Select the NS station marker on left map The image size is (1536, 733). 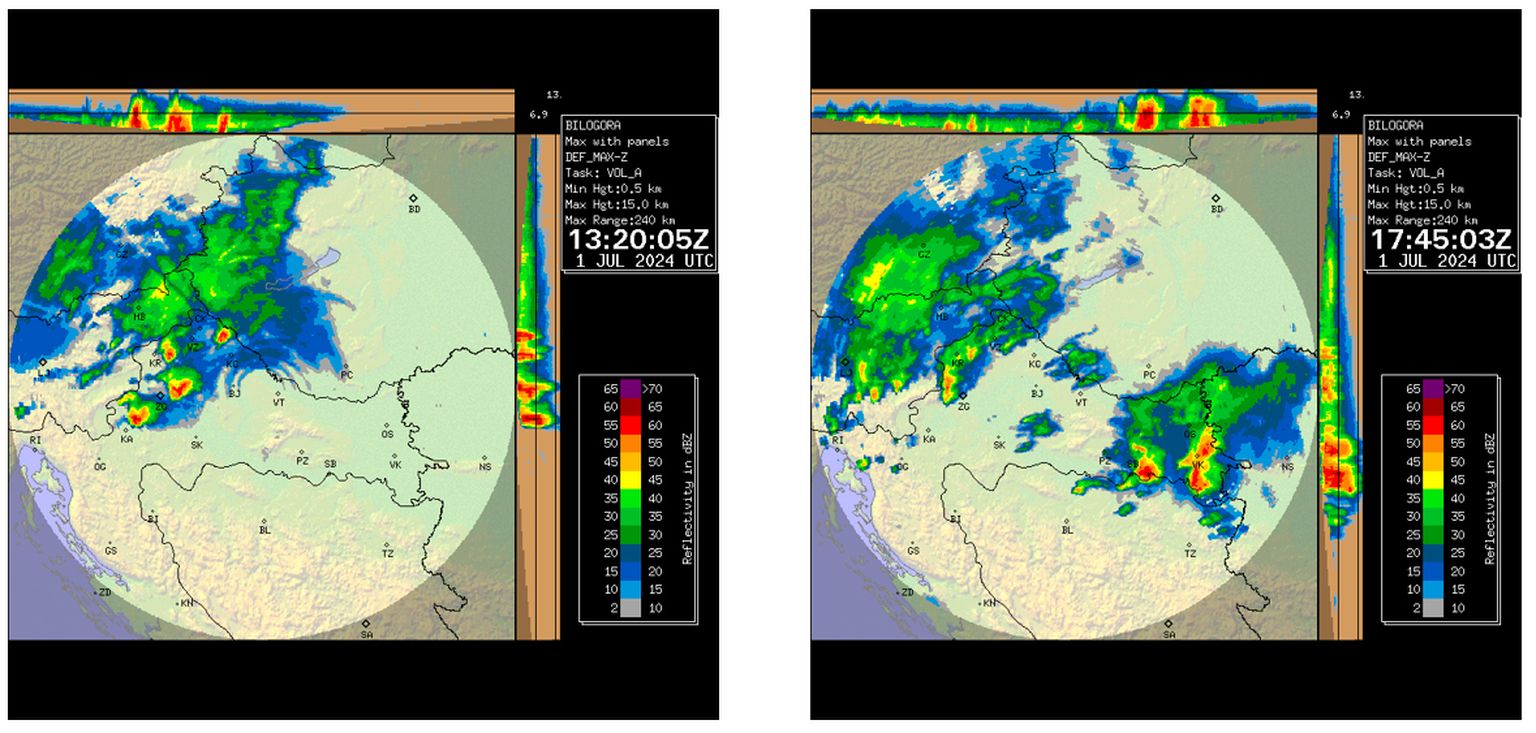(x=485, y=458)
